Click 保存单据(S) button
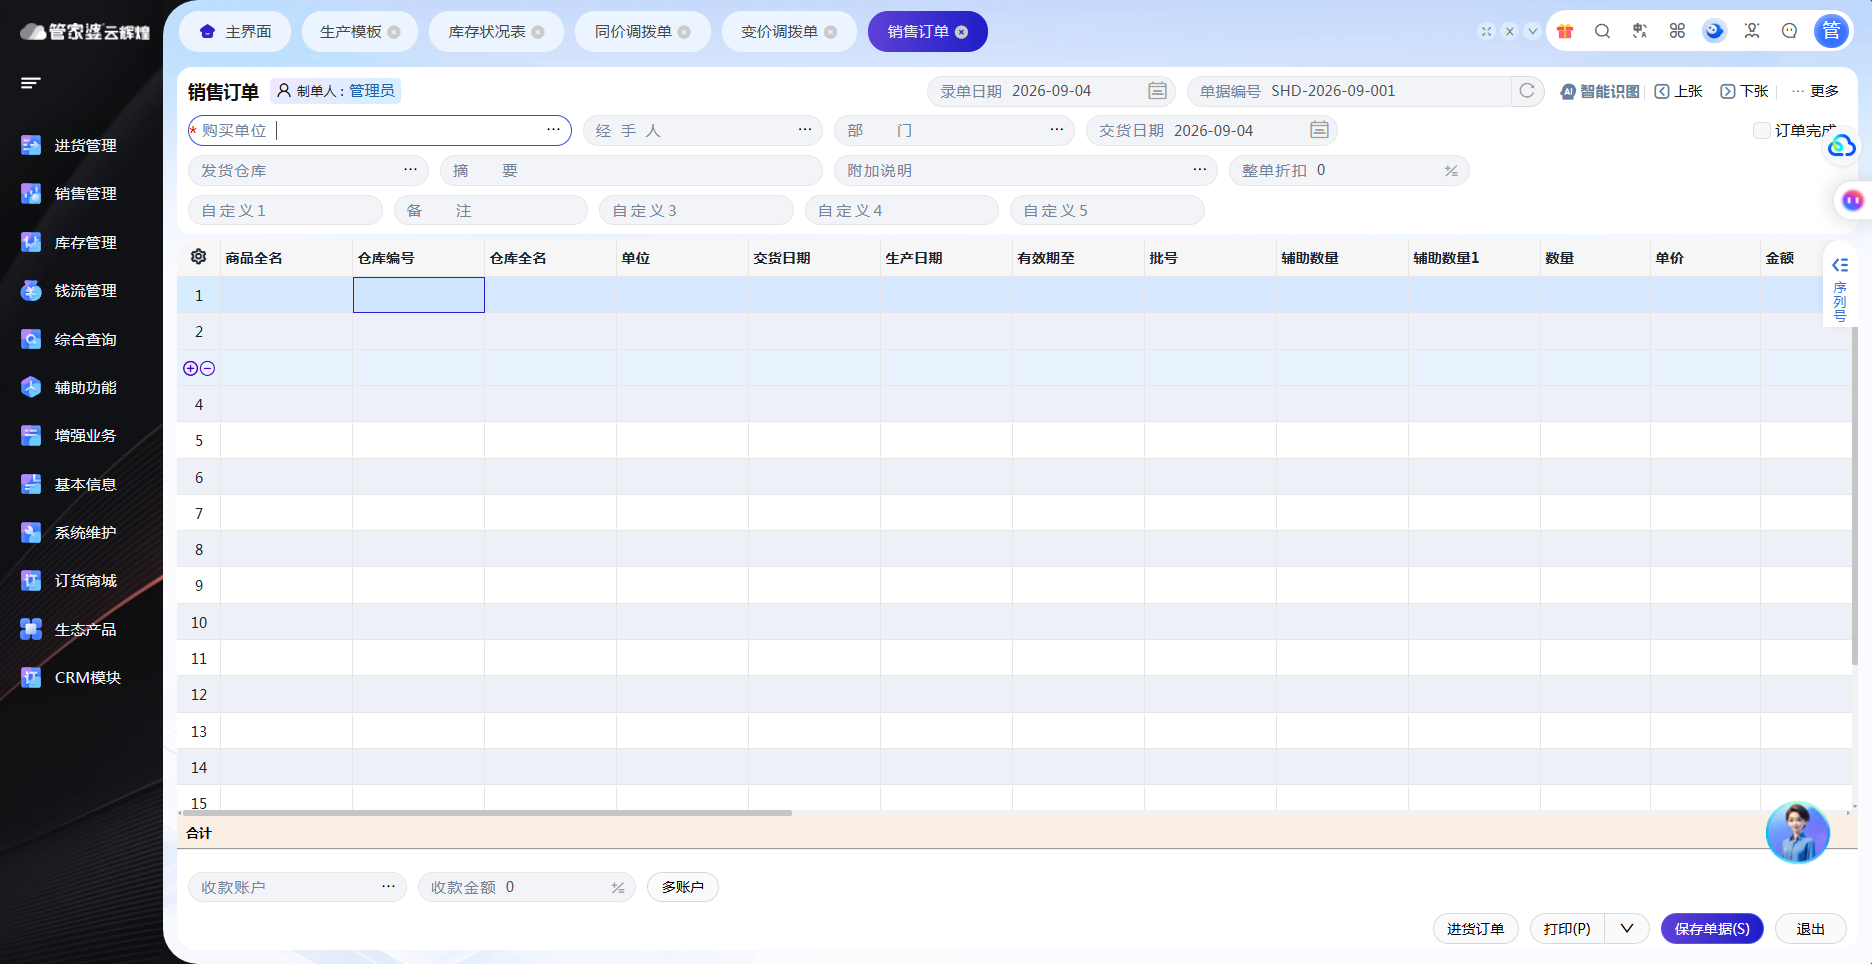The height and width of the screenshot is (964, 1872). 1712,929
